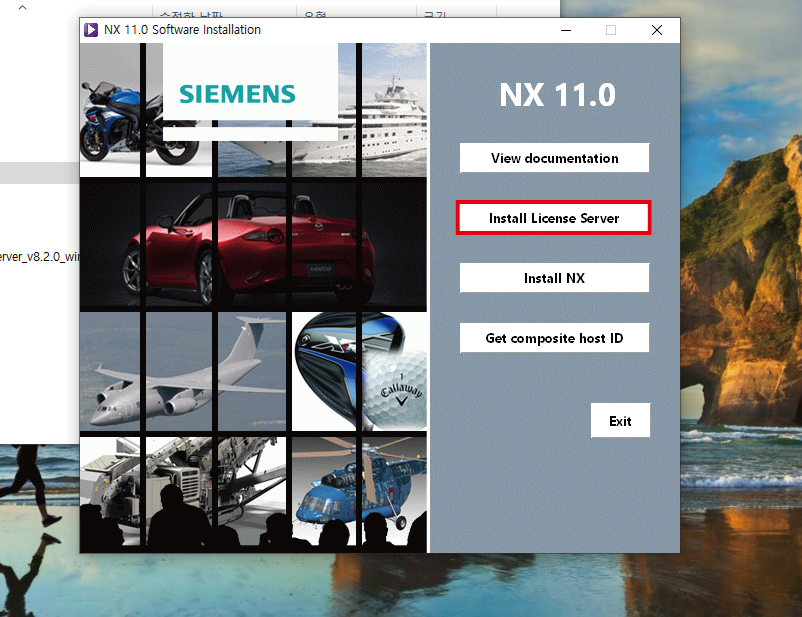Select server_v8.2.0 file in background Explorer window
Viewport: 802px width, 617px height.
(x=40, y=256)
